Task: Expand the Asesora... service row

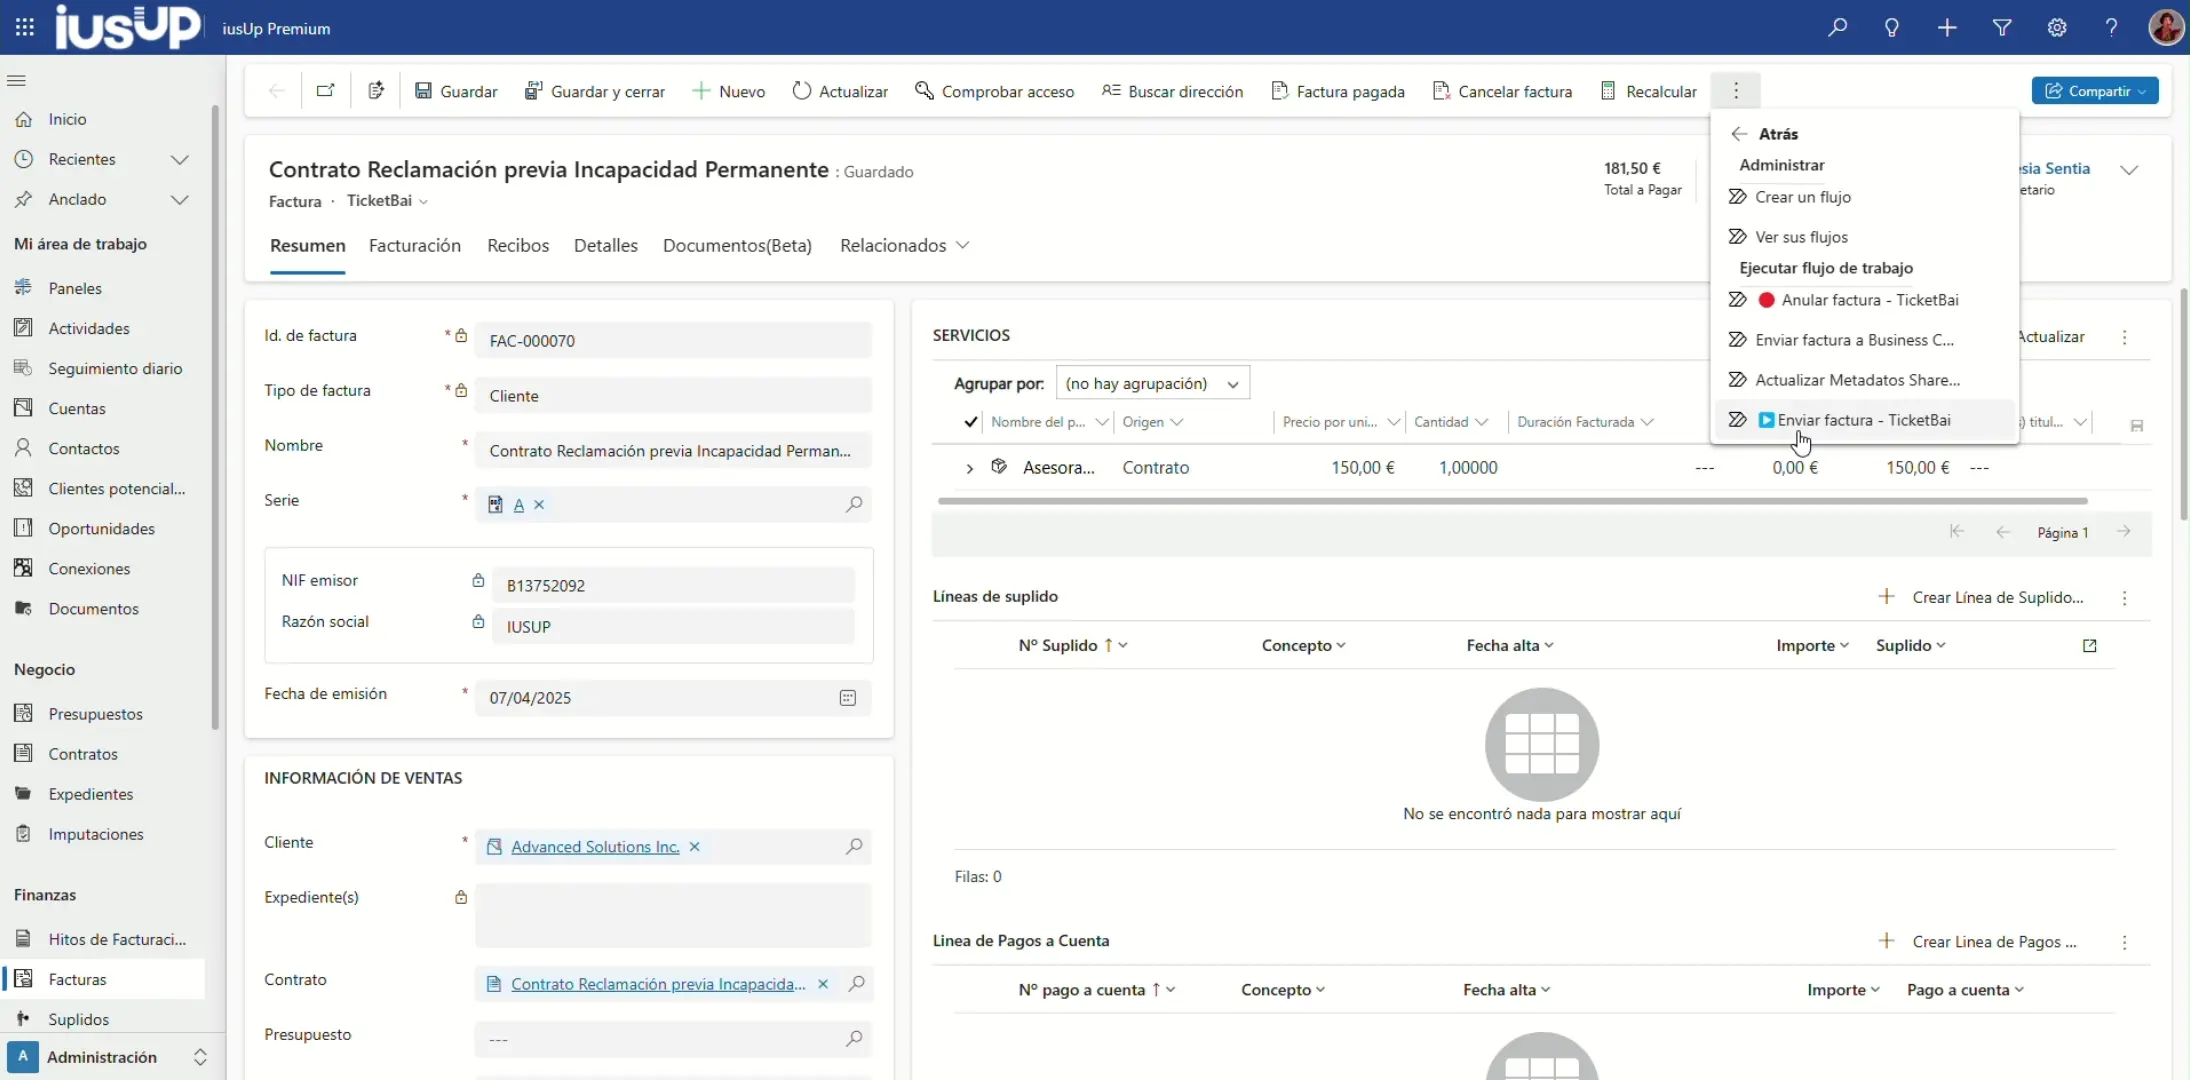Action: coord(969,468)
